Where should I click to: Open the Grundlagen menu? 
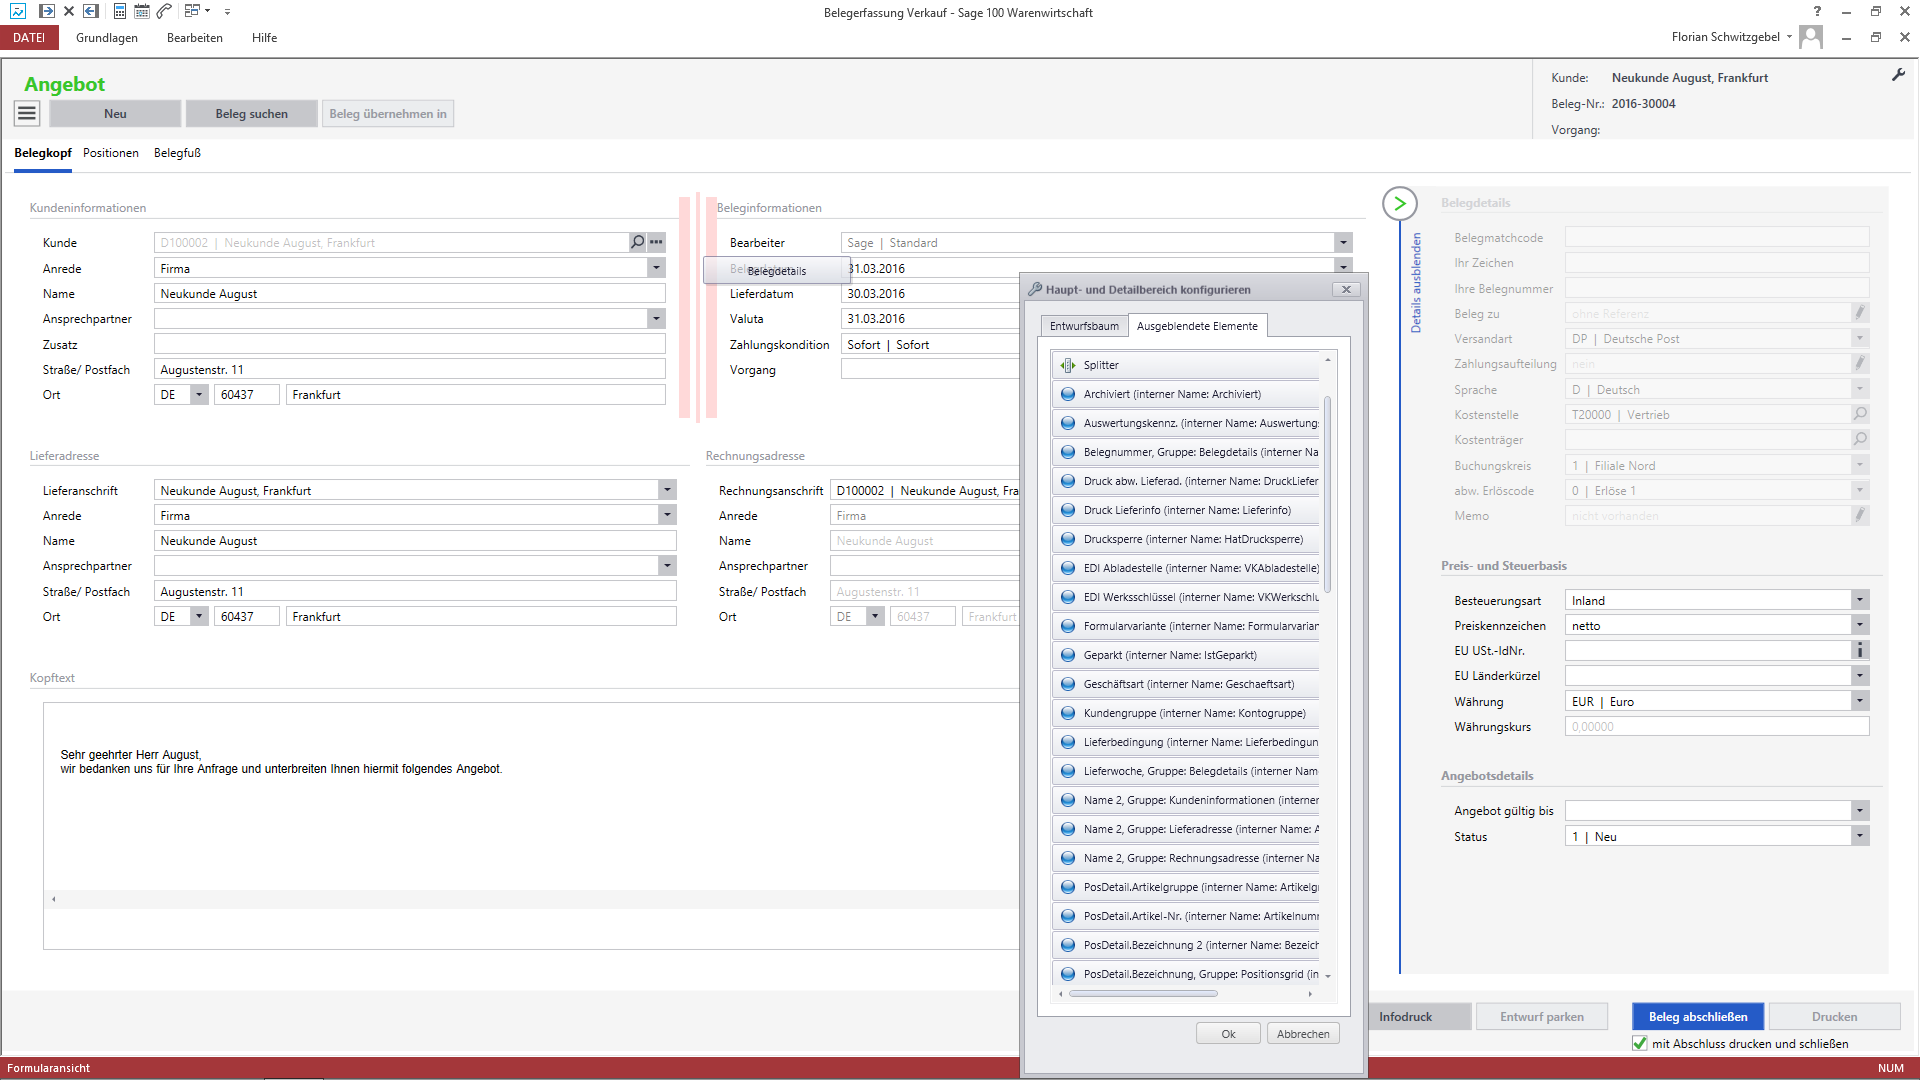107,38
